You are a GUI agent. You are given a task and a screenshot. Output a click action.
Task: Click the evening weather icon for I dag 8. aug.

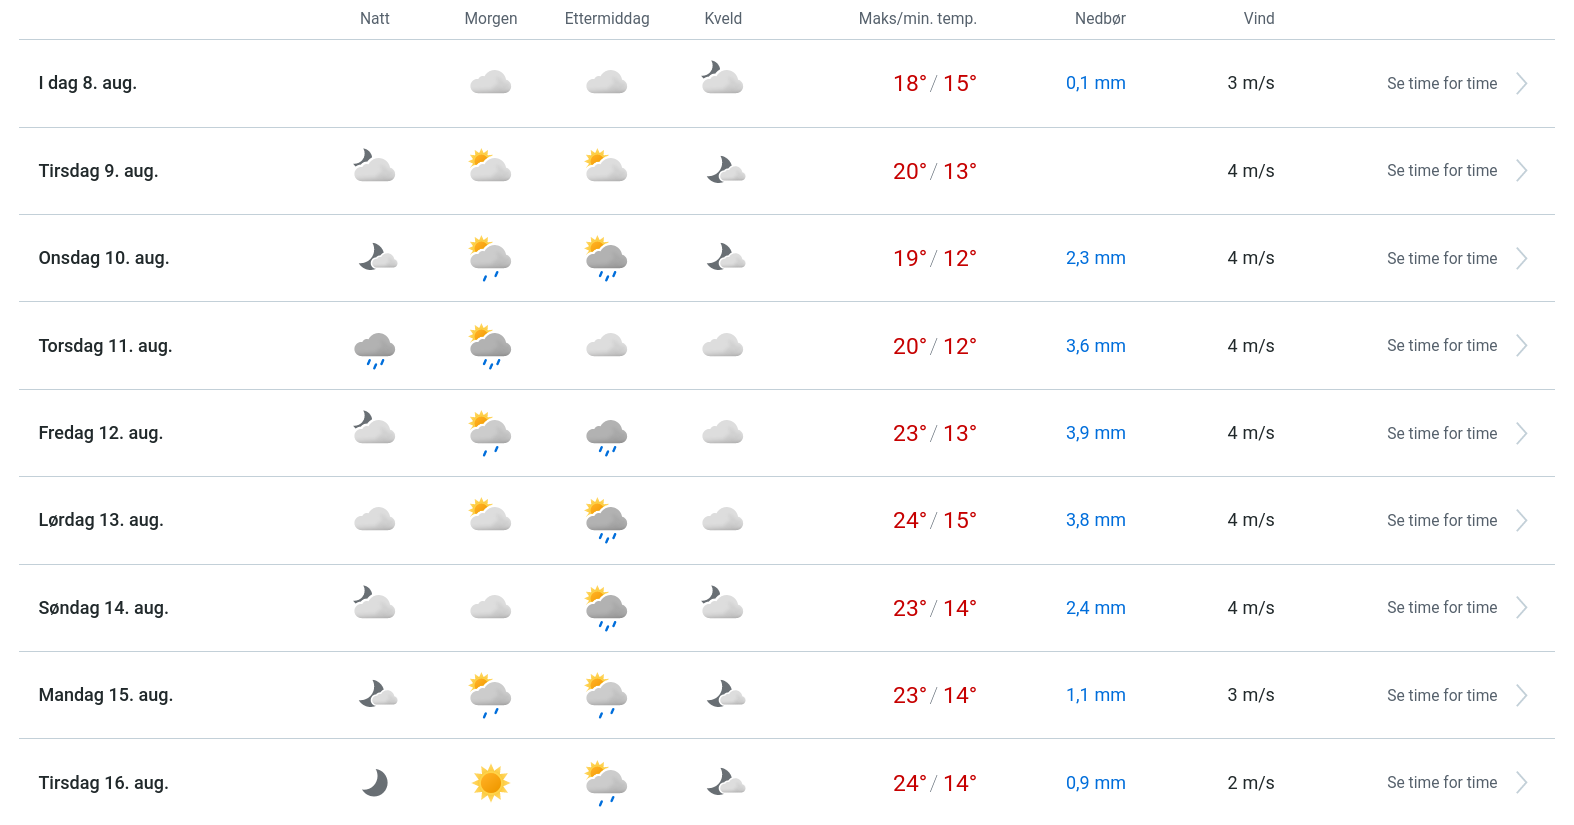pos(722,79)
